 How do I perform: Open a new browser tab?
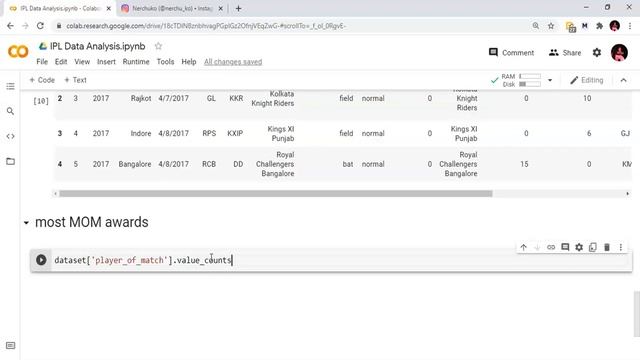click(238, 8)
